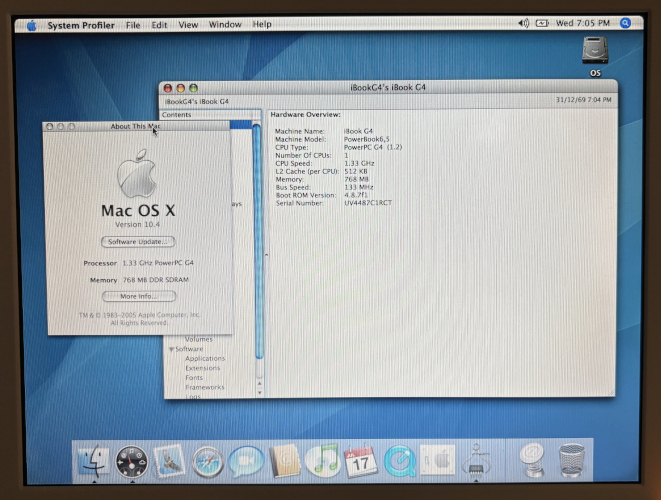Open the Window menu

(x=225, y=24)
